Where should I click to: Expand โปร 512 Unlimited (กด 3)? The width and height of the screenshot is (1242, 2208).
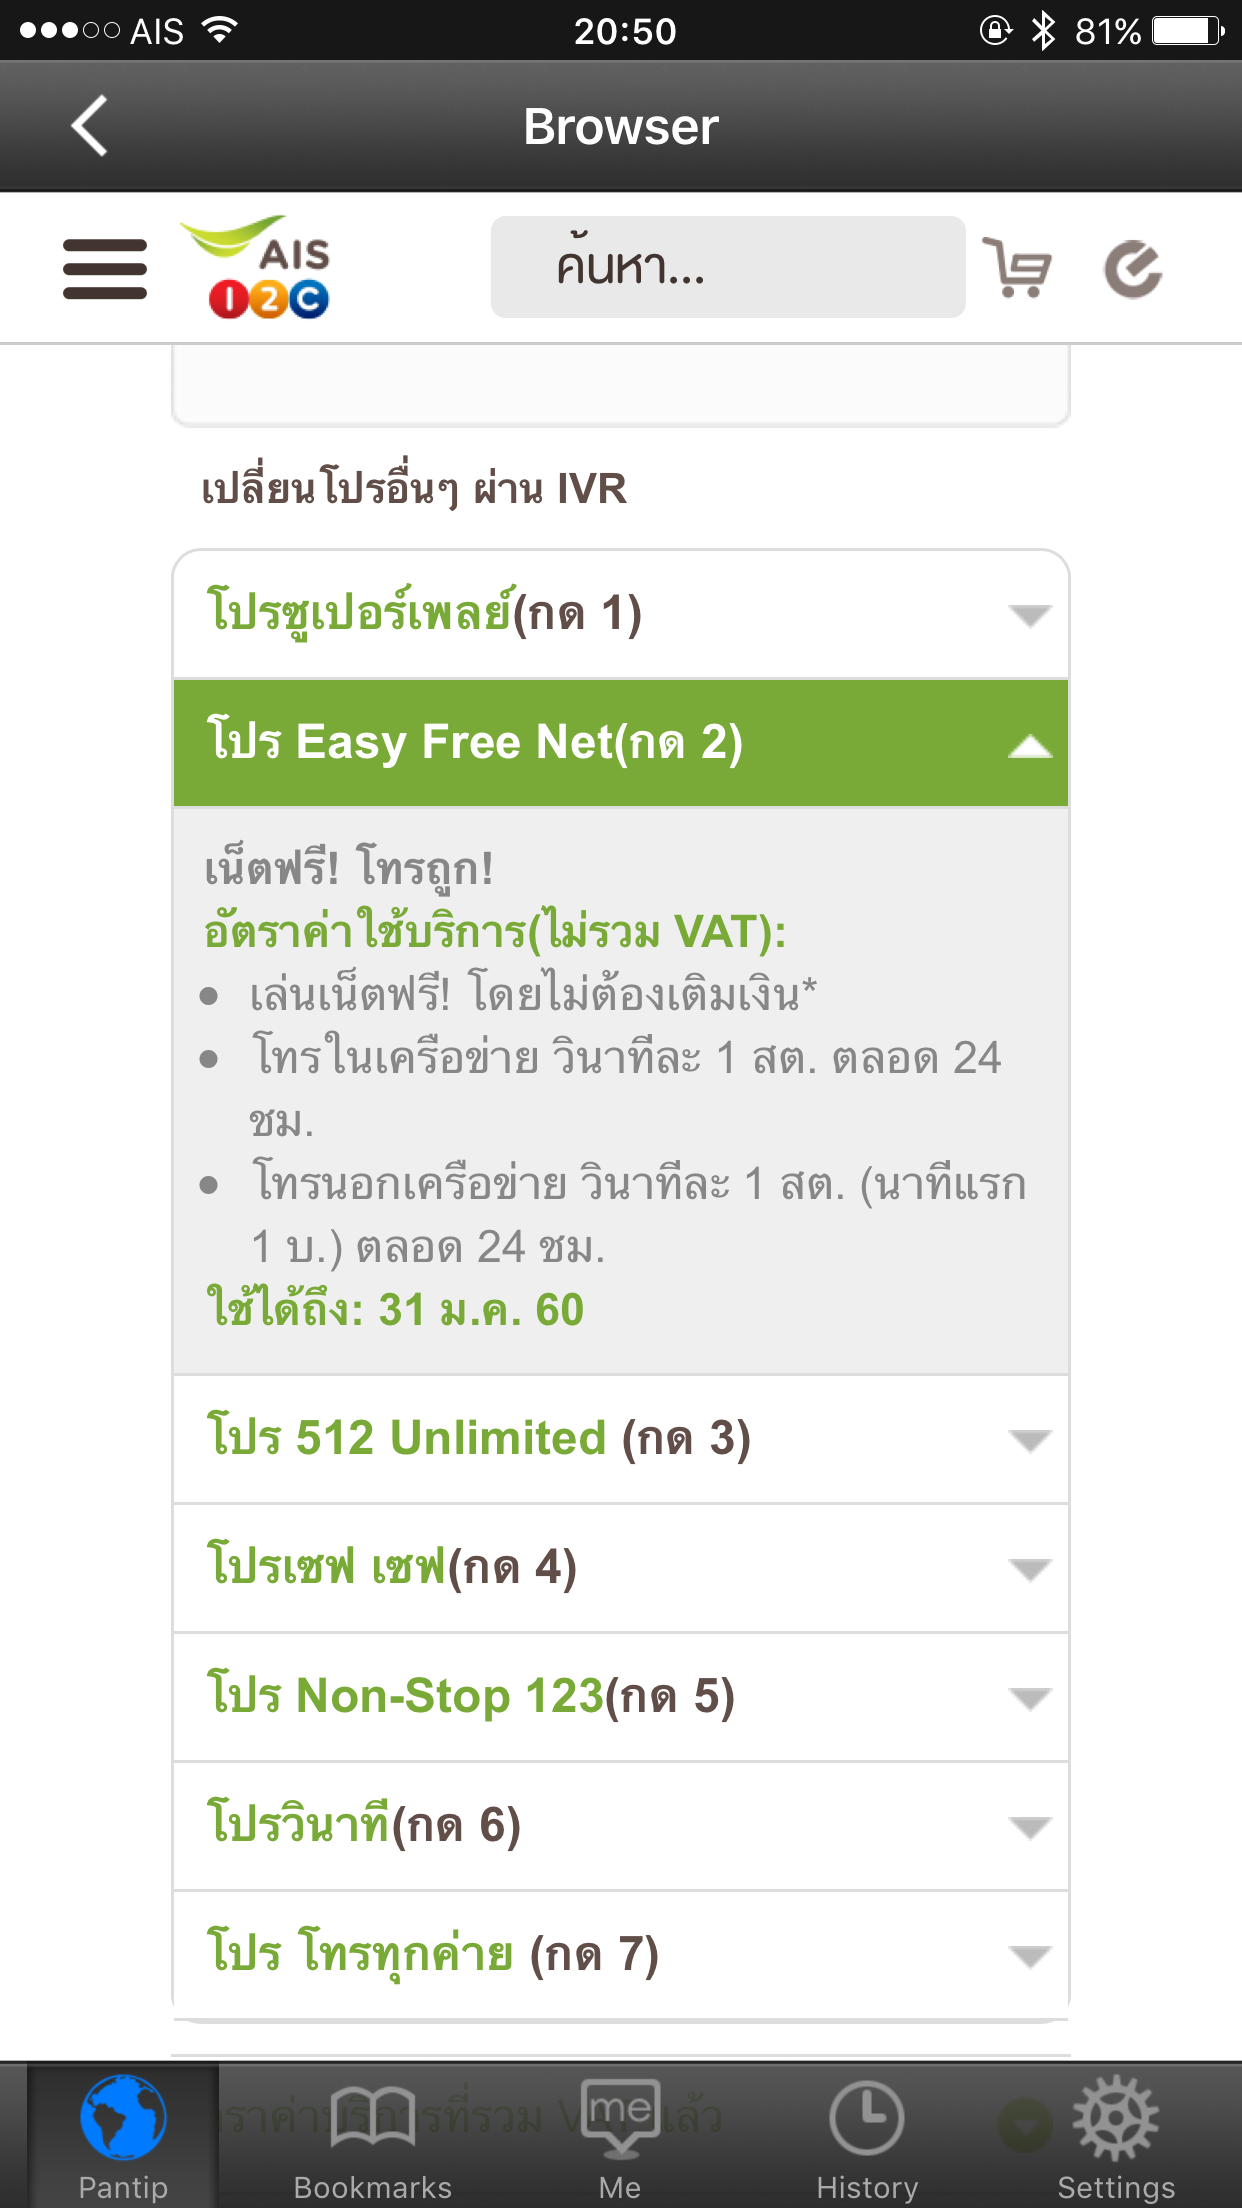[x=620, y=1439]
